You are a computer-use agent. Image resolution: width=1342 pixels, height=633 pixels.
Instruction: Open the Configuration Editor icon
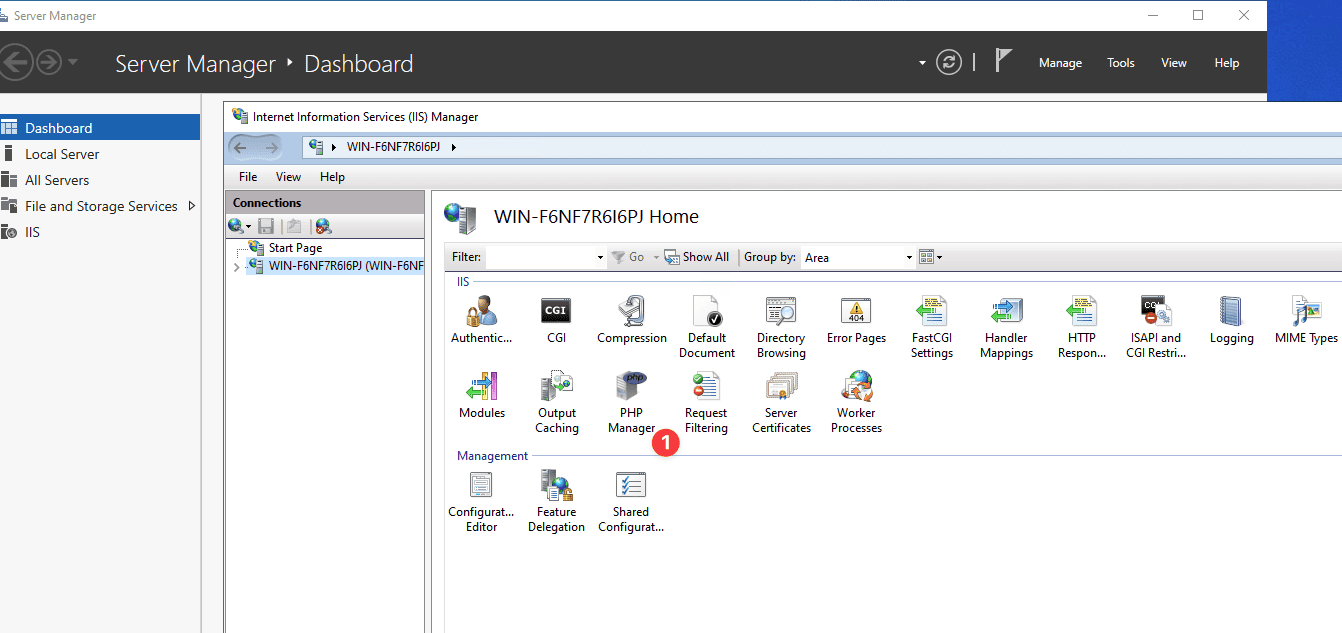[x=481, y=501]
